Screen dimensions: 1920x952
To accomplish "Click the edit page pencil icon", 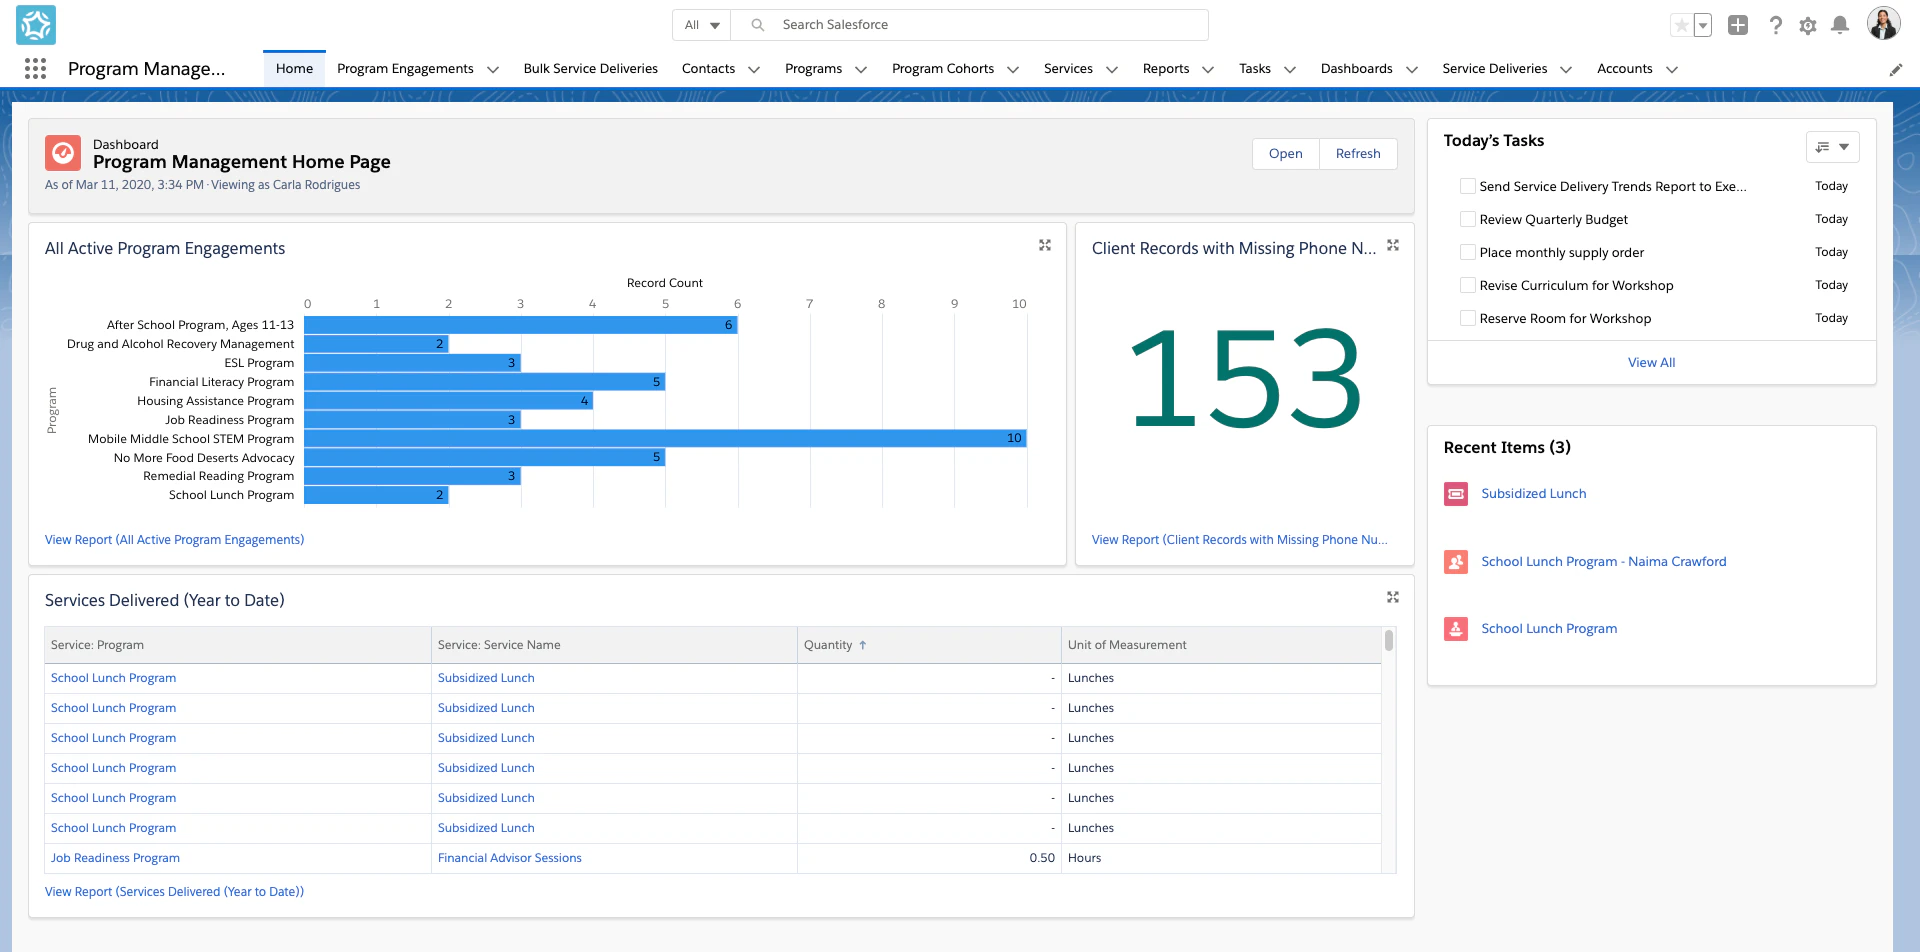I will pos(1898,69).
